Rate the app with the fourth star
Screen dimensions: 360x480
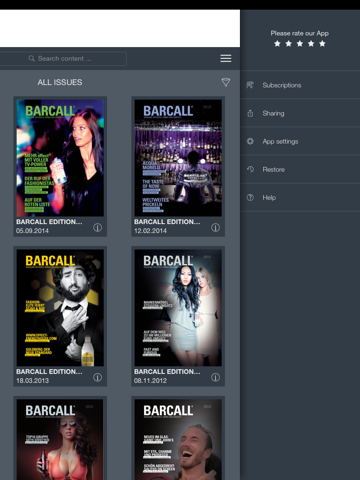pos(311,44)
